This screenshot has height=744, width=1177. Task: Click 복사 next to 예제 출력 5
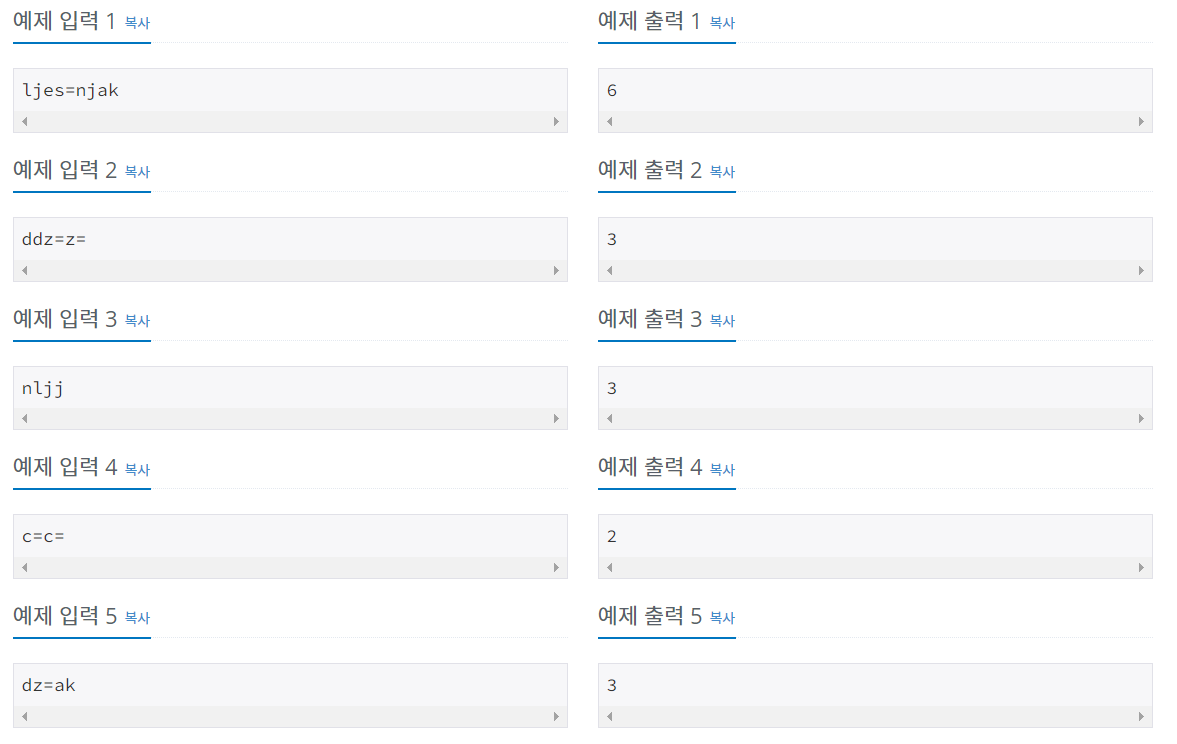722,618
